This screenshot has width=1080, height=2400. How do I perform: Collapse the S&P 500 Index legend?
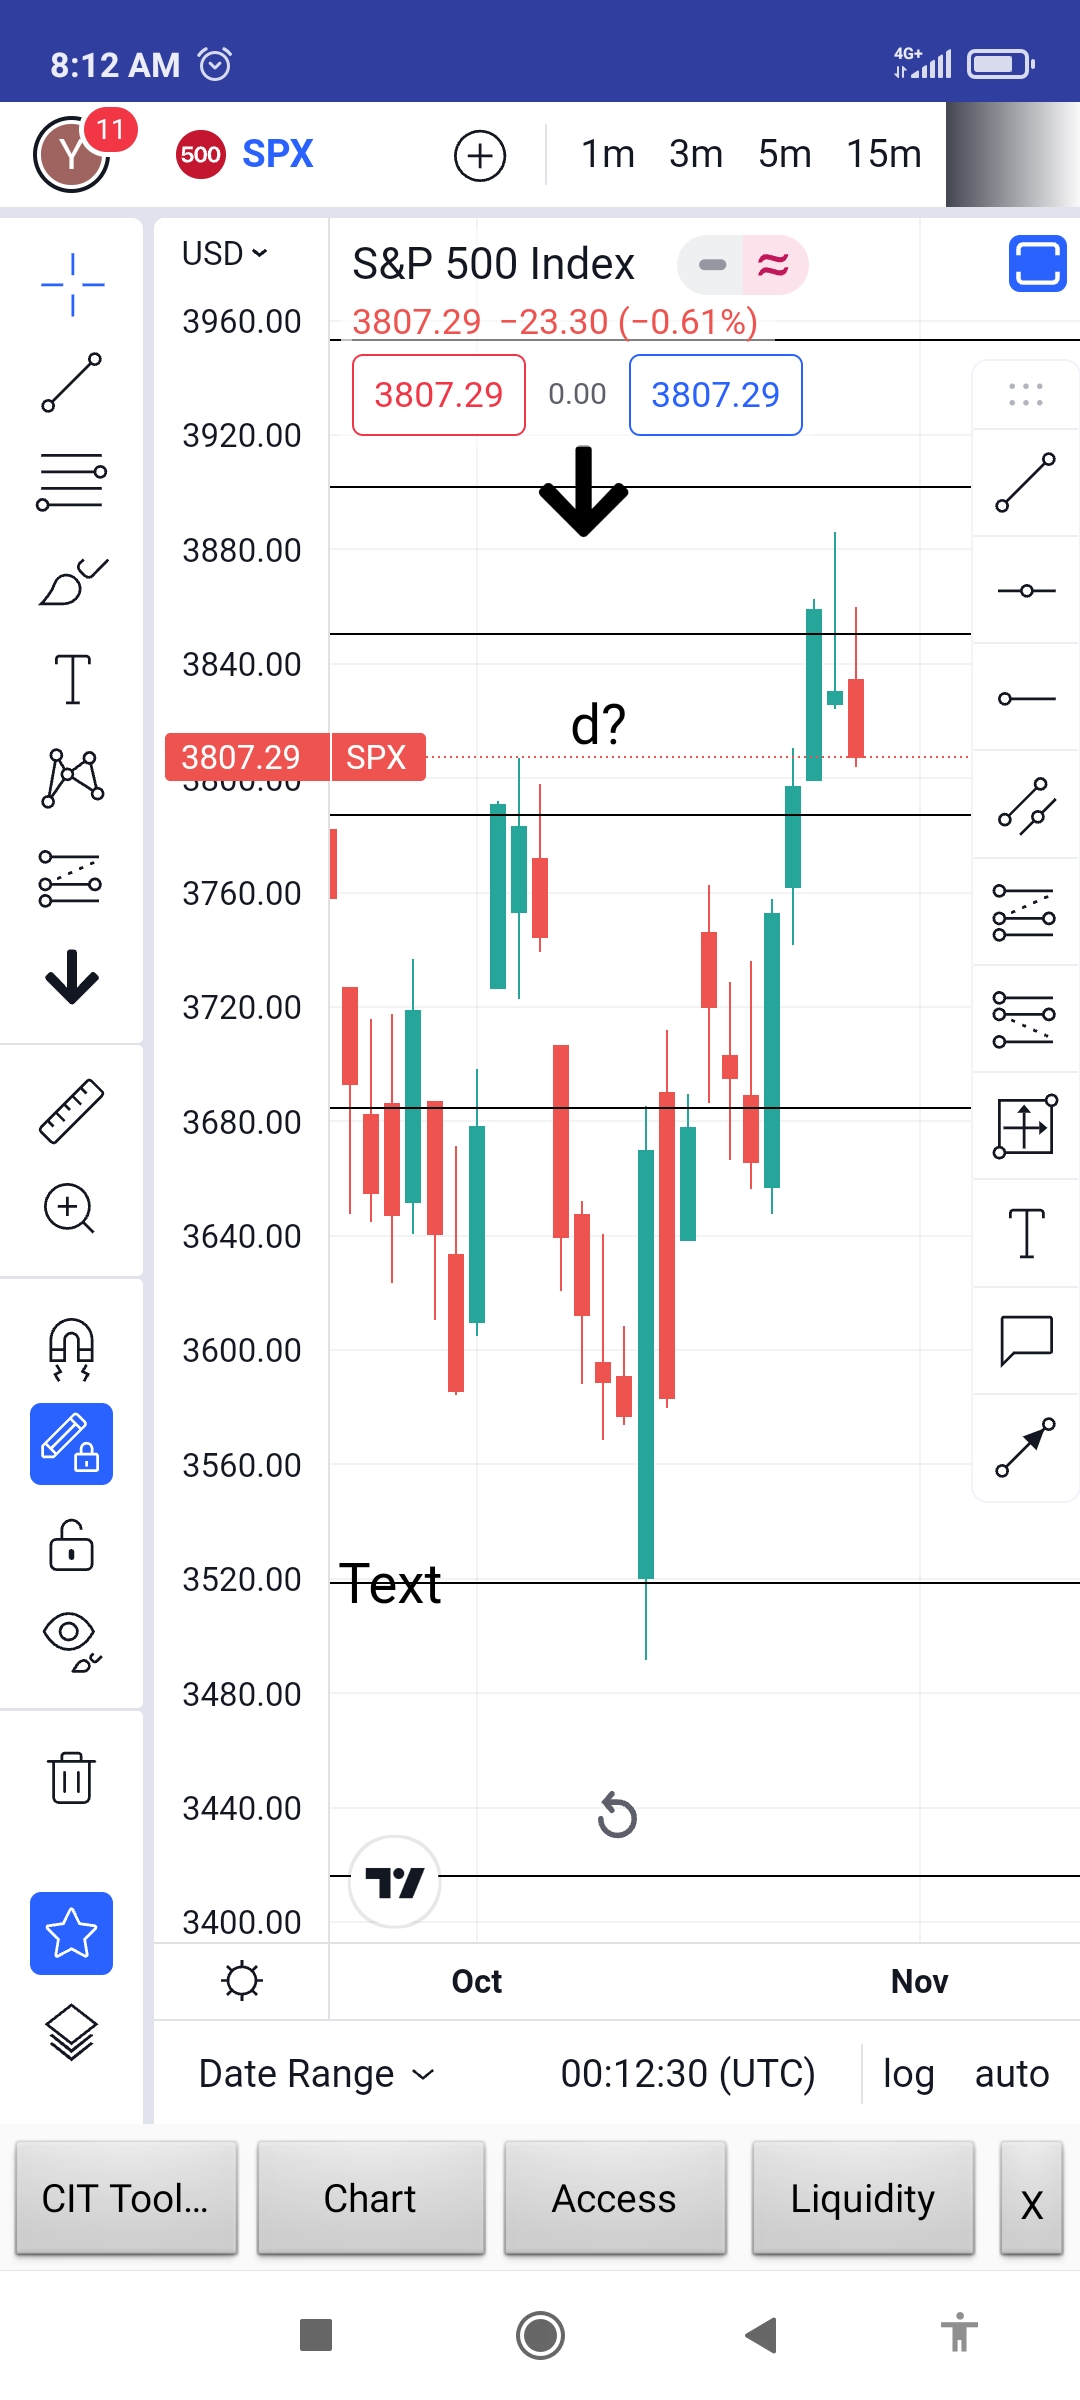click(x=711, y=265)
